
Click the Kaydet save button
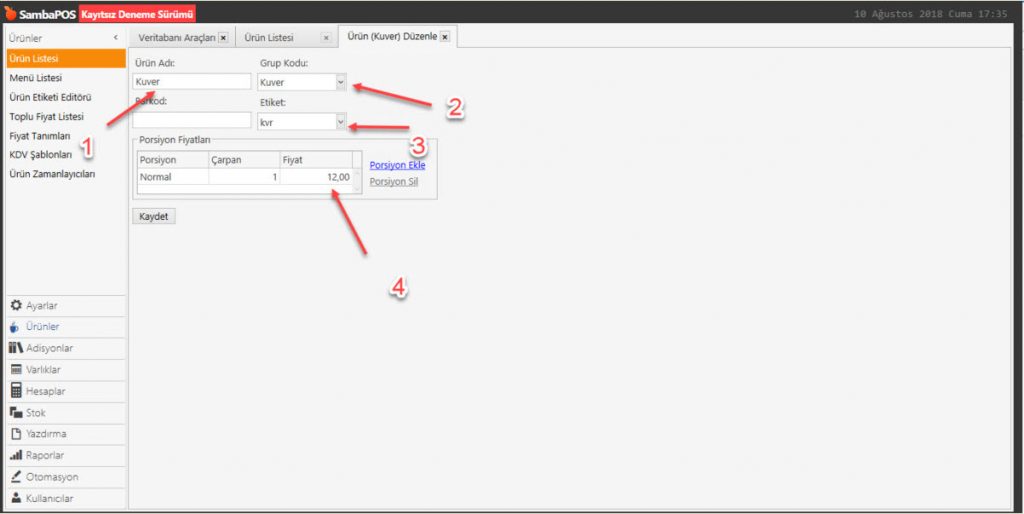tap(153, 216)
